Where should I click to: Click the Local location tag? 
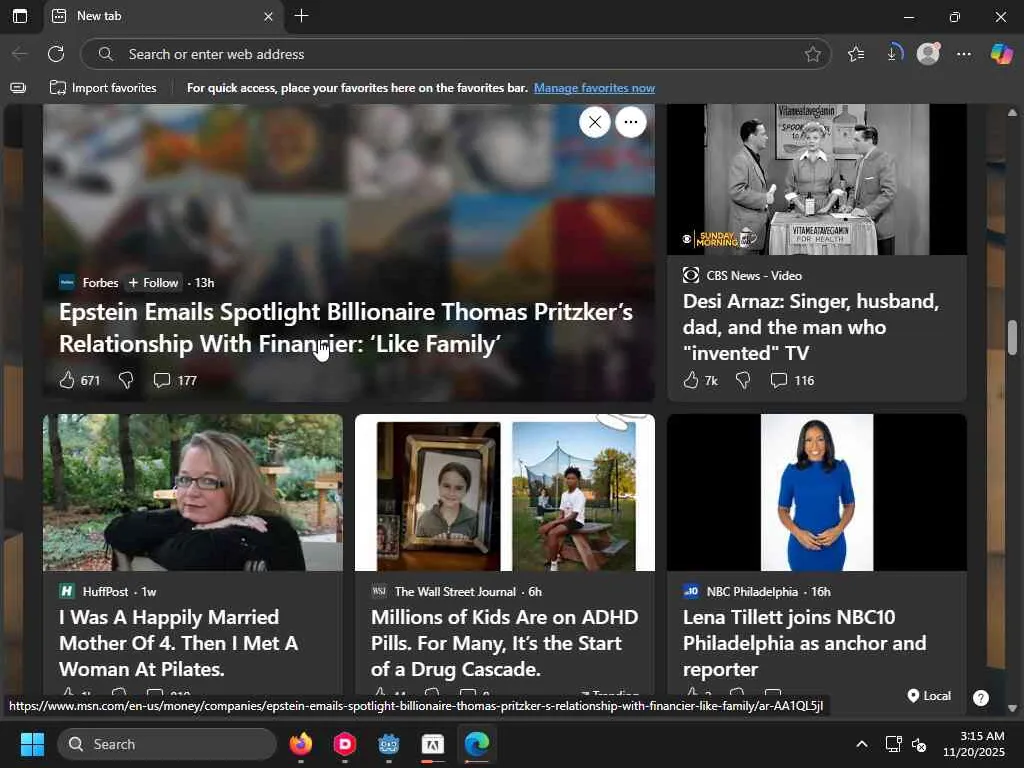(x=929, y=696)
